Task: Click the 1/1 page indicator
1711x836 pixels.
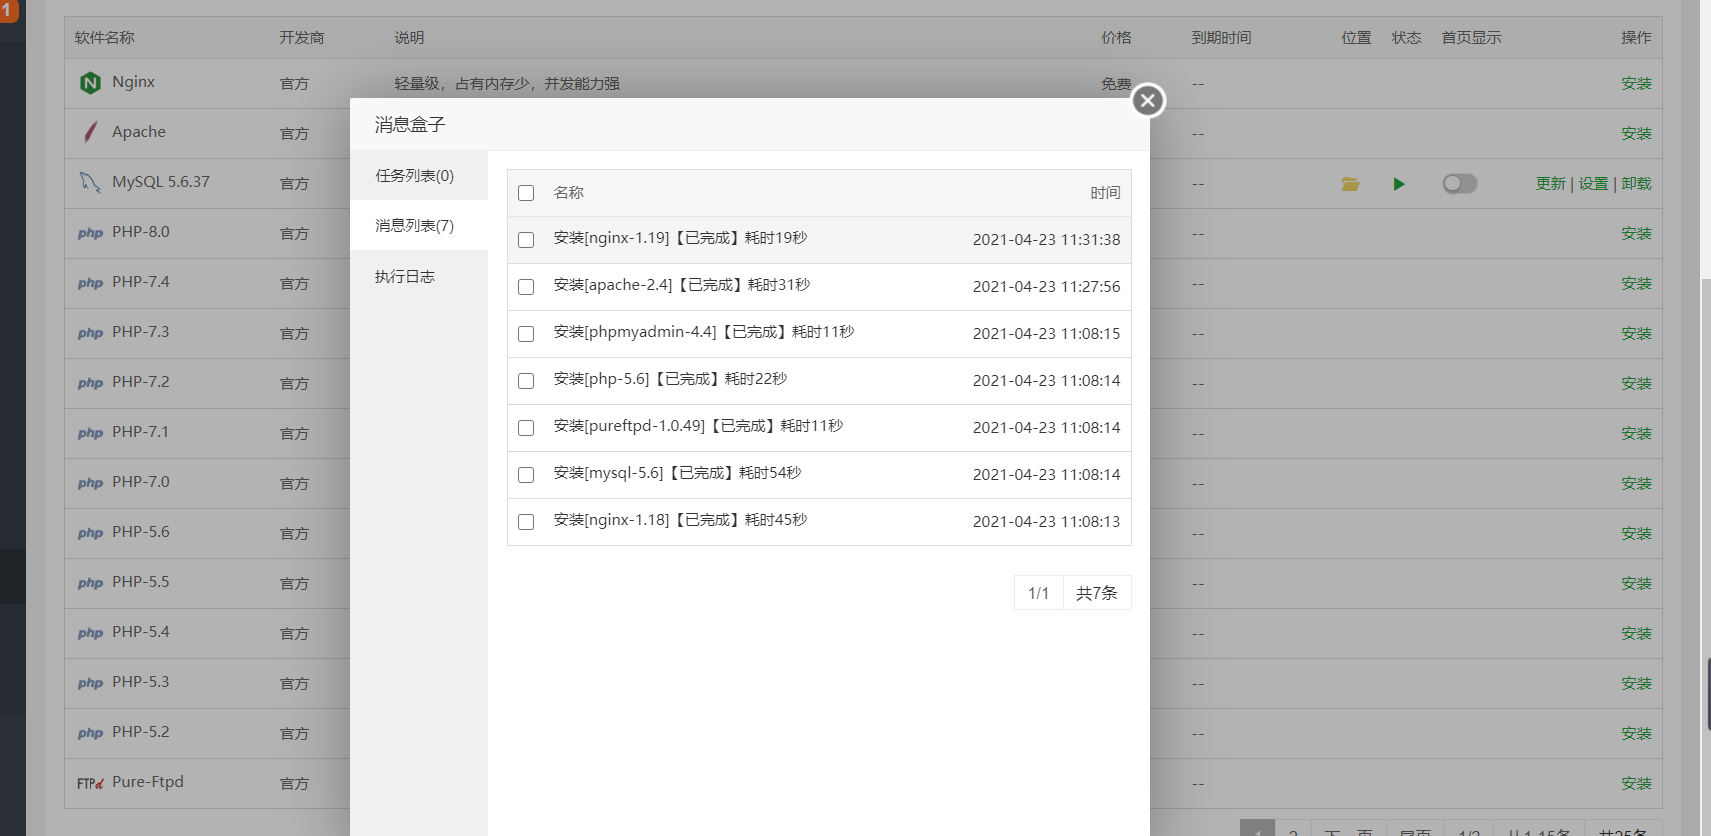Action: 1039,593
